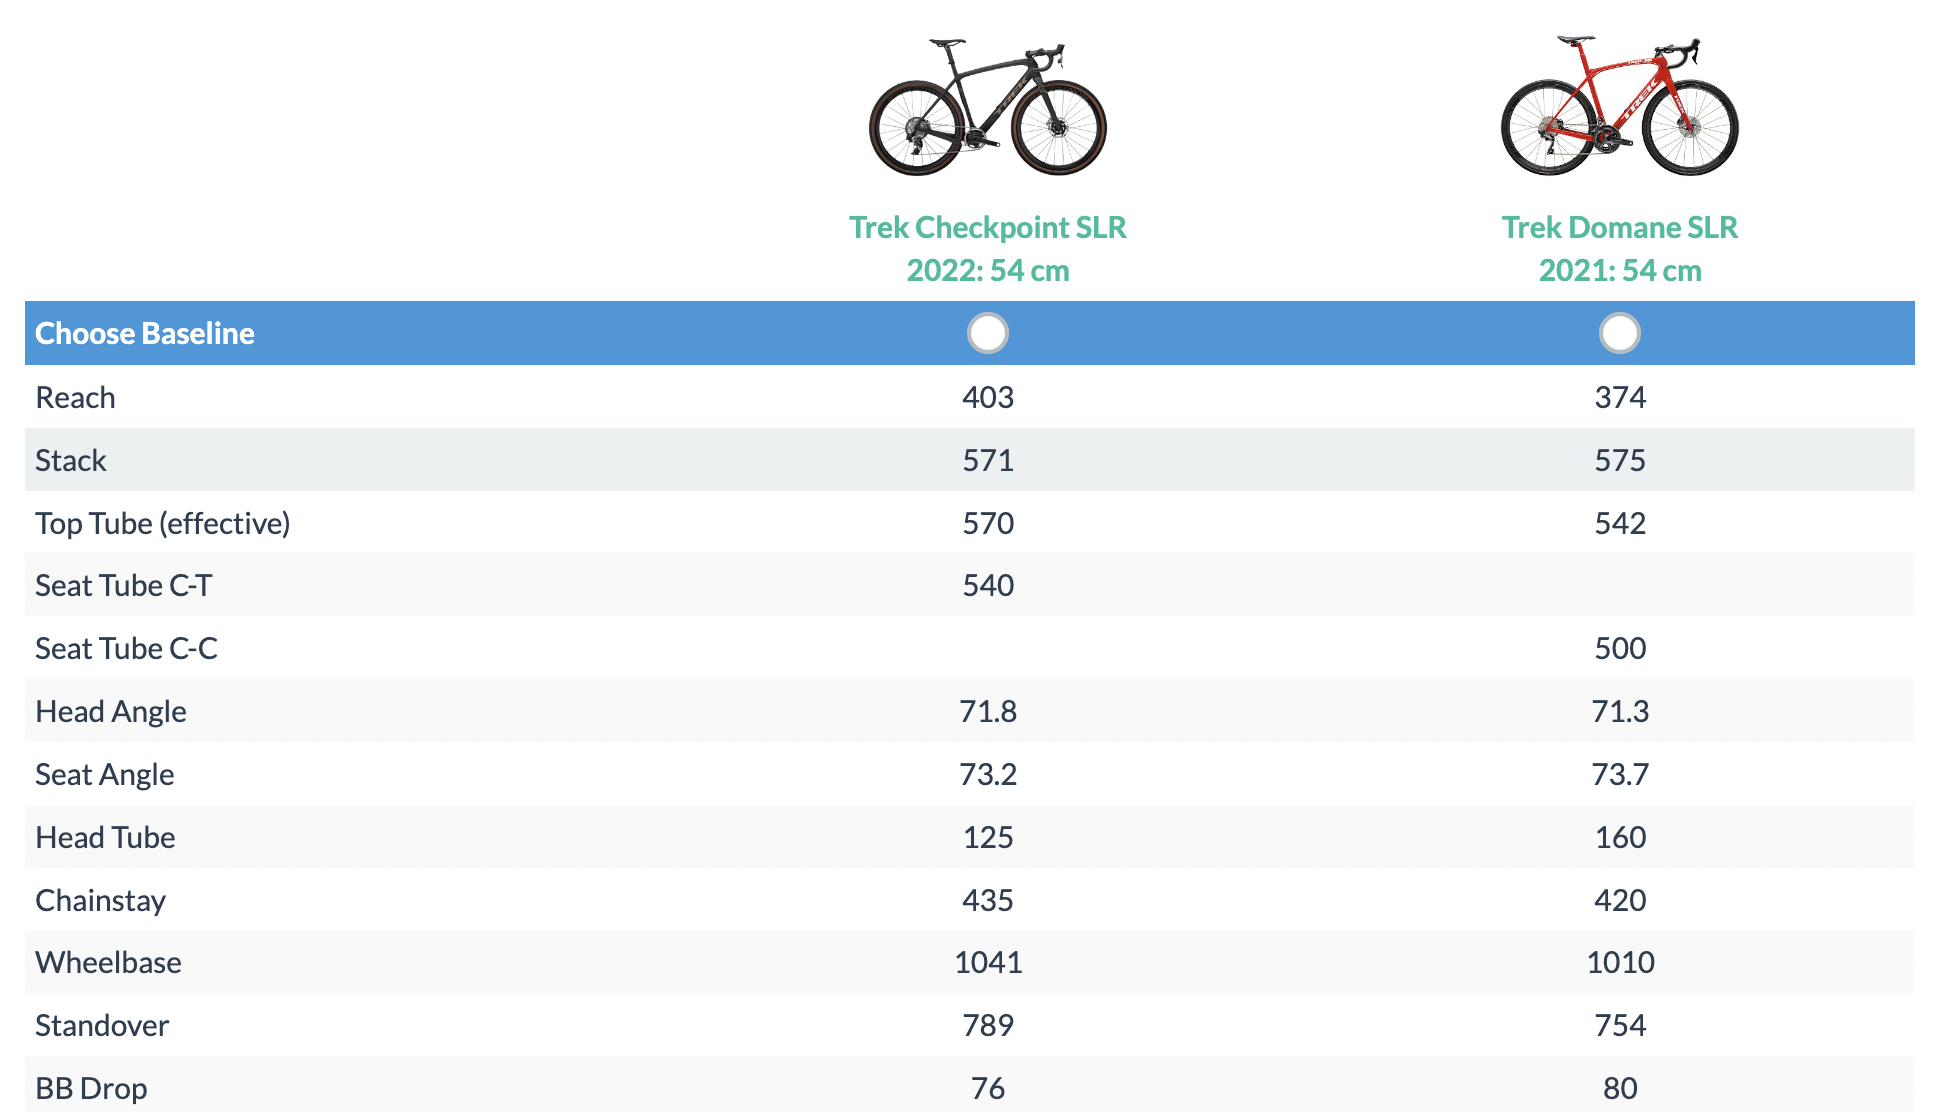Click the Chainstay row label
This screenshot has height=1112, width=1942.
(x=101, y=901)
